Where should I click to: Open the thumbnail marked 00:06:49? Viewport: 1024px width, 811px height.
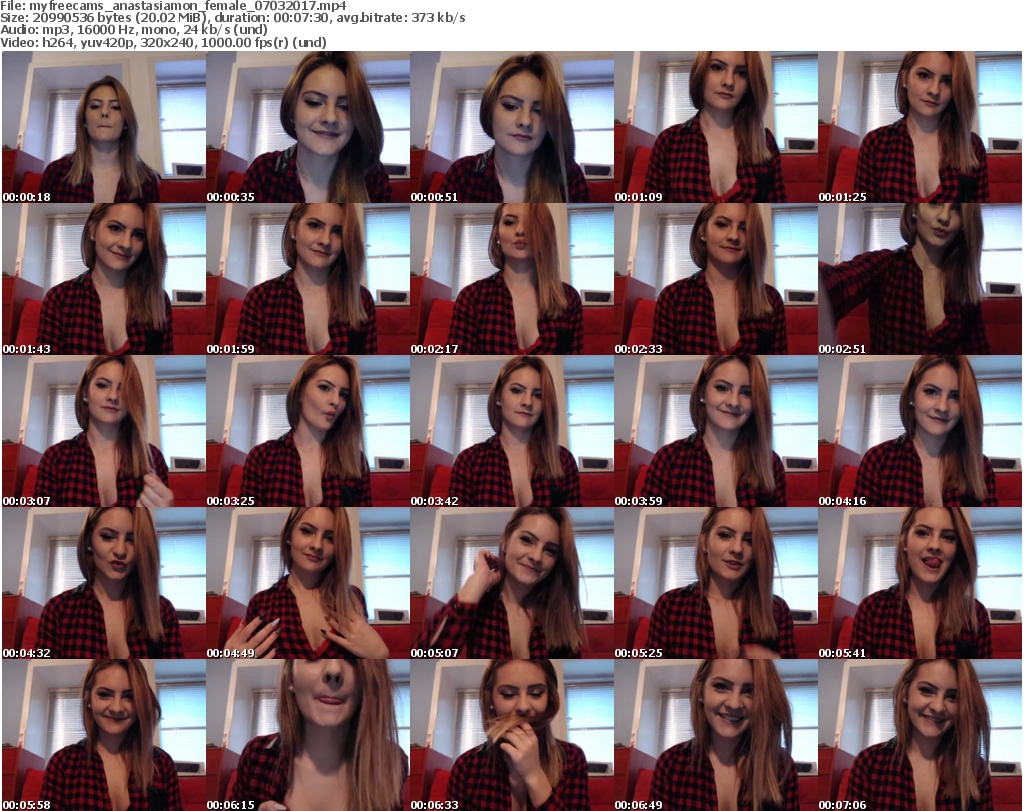click(716, 735)
